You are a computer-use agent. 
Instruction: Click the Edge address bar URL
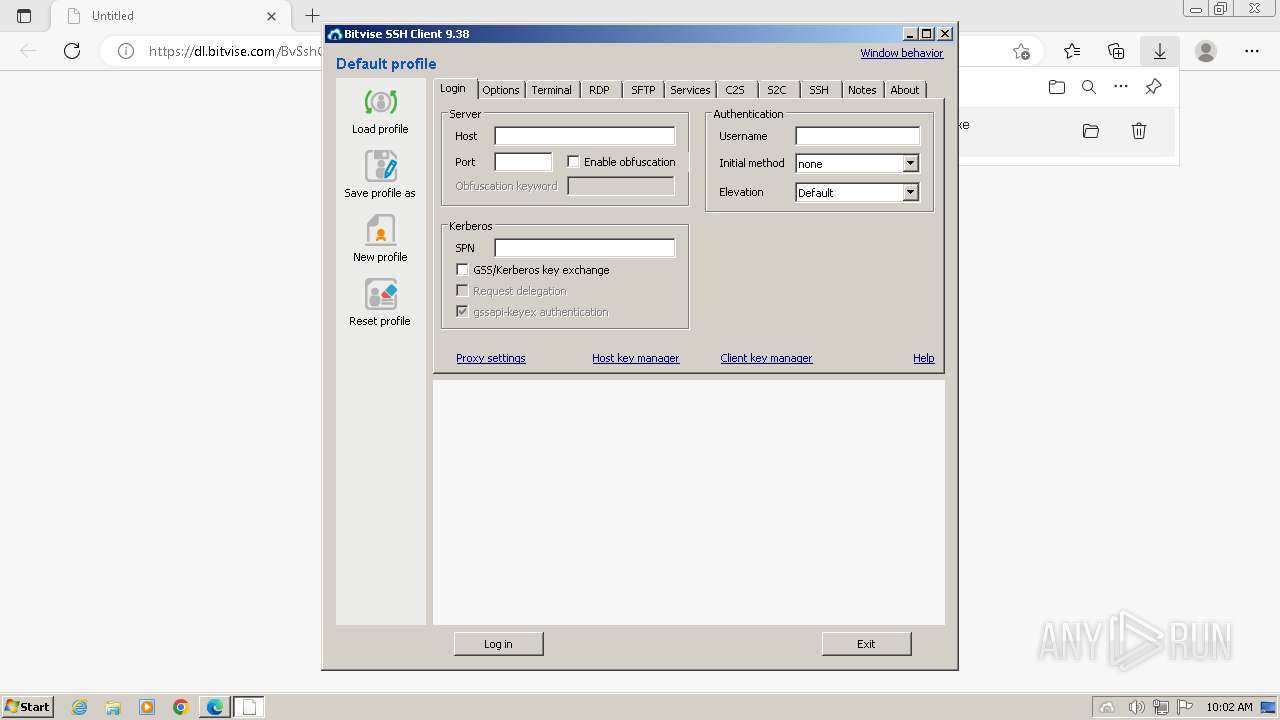235,51
